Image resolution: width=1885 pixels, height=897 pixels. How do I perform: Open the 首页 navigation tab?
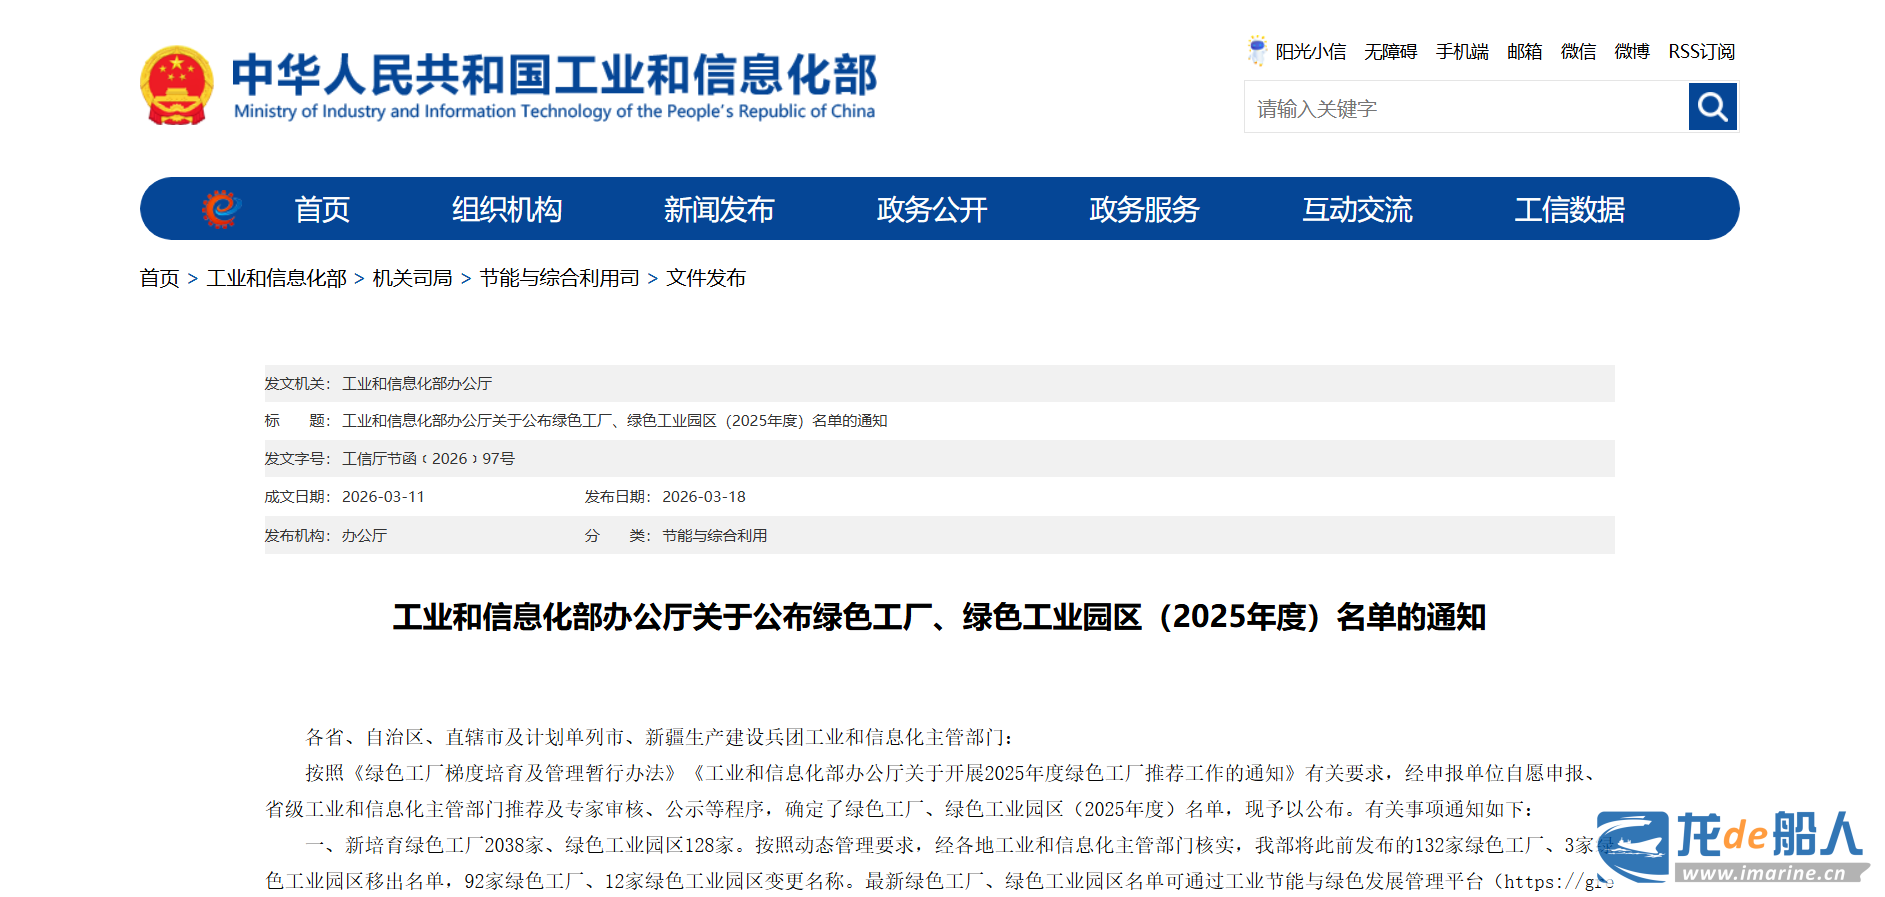[322, 210]
